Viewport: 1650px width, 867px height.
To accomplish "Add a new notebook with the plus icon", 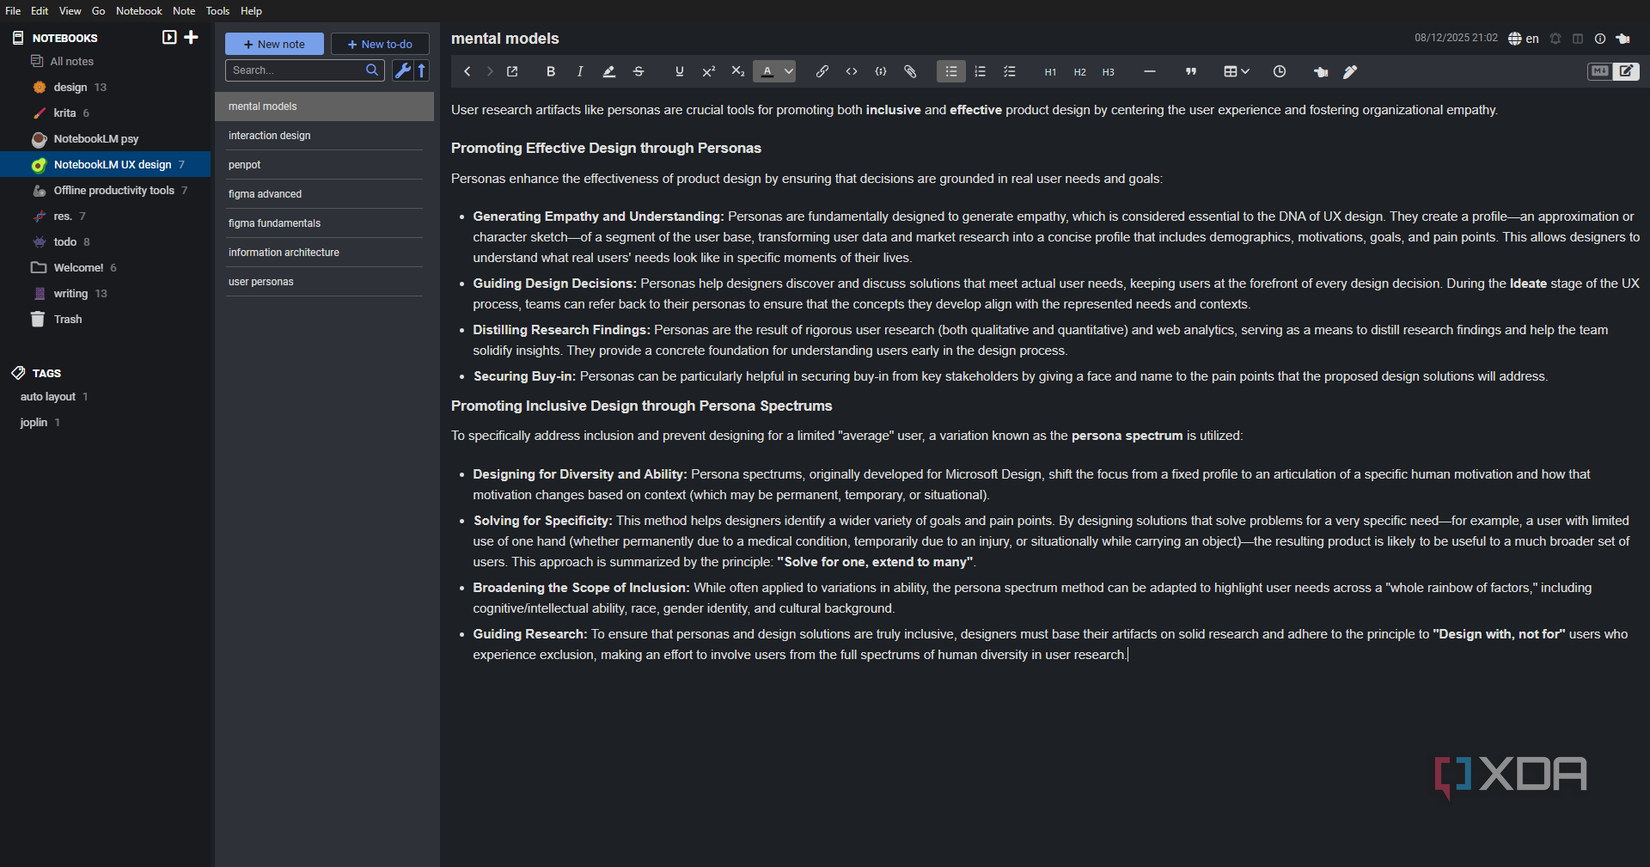I will pos(191,37).
